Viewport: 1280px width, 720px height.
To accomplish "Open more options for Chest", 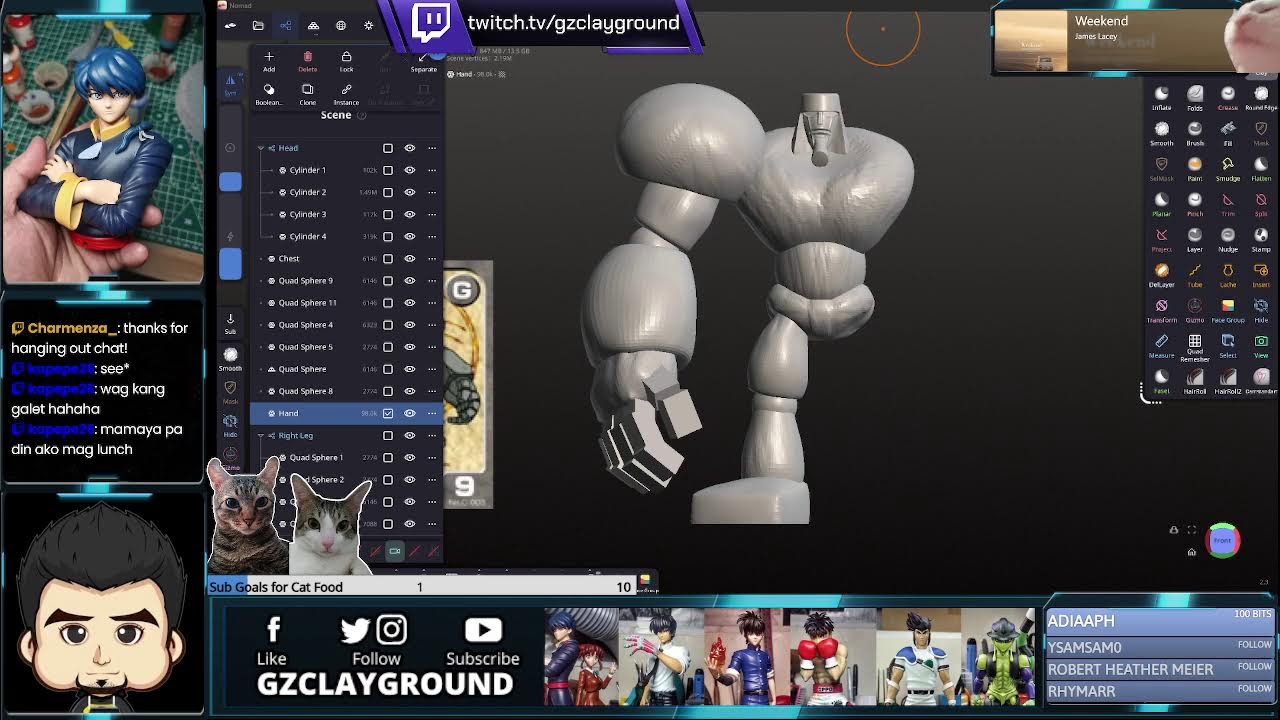I will [432, 258].
